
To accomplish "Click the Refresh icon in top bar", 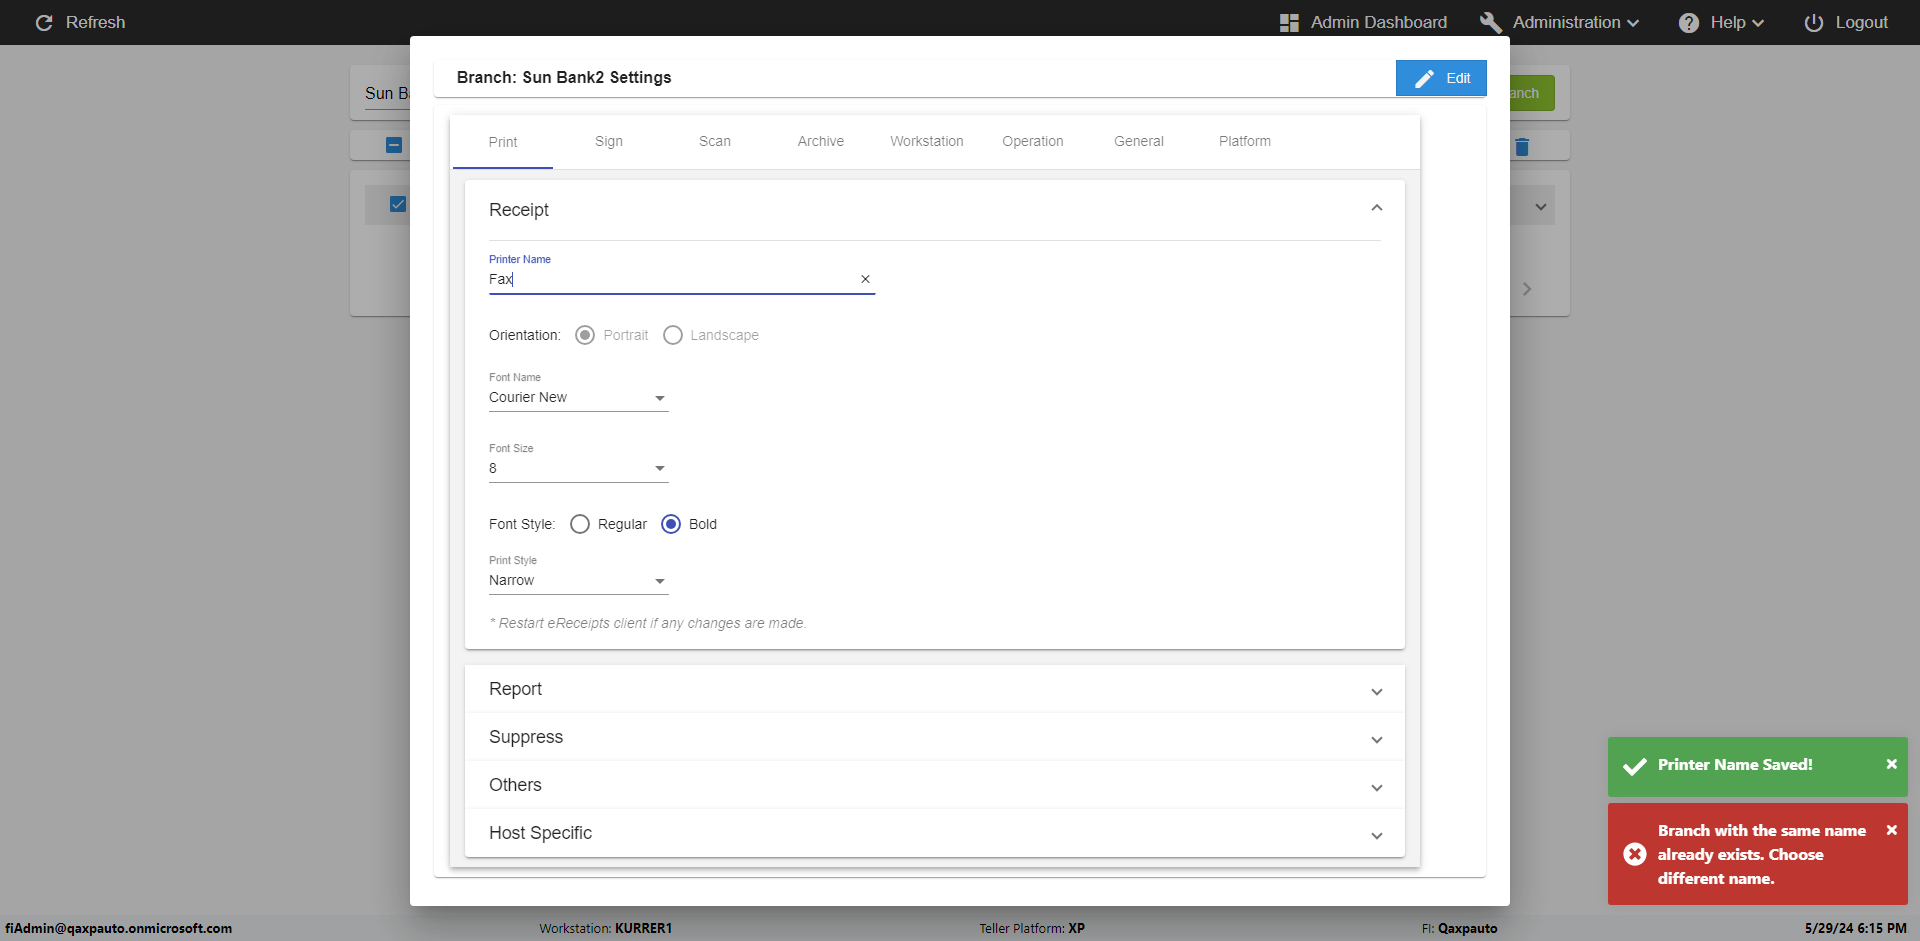I will (44, 22).
